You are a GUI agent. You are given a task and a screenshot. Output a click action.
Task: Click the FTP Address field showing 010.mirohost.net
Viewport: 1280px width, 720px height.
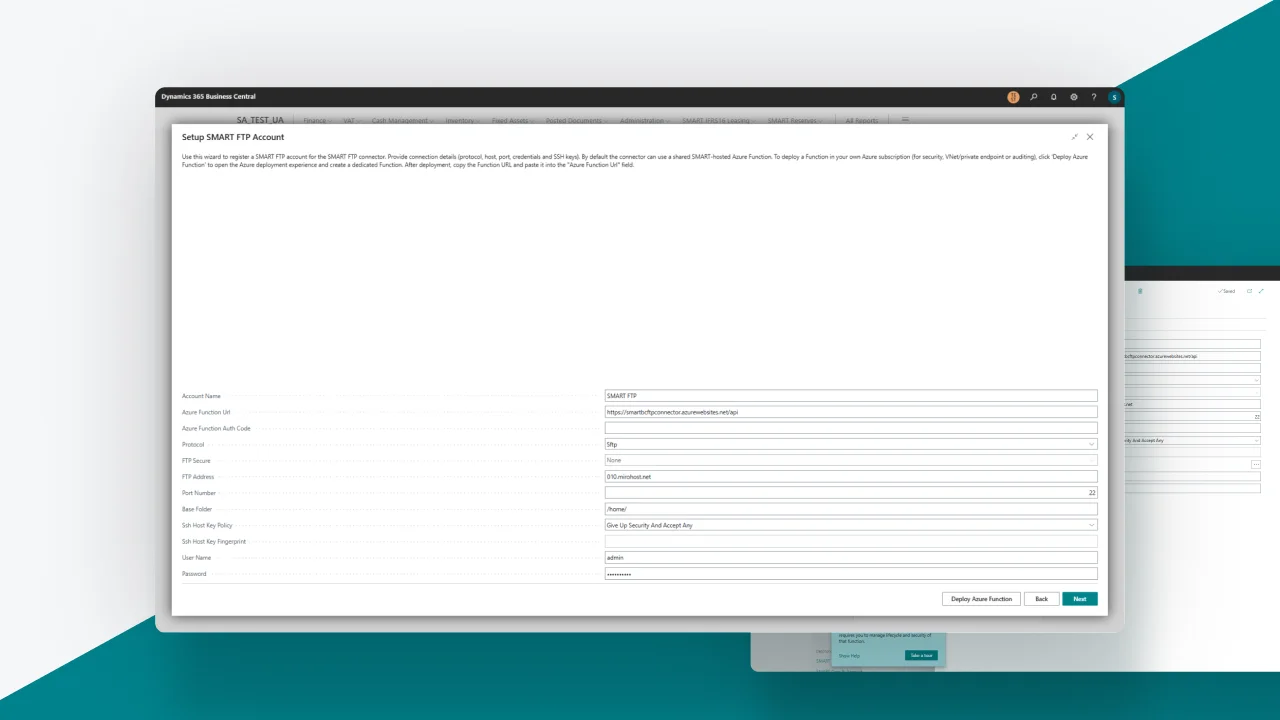tap(851, 477)
